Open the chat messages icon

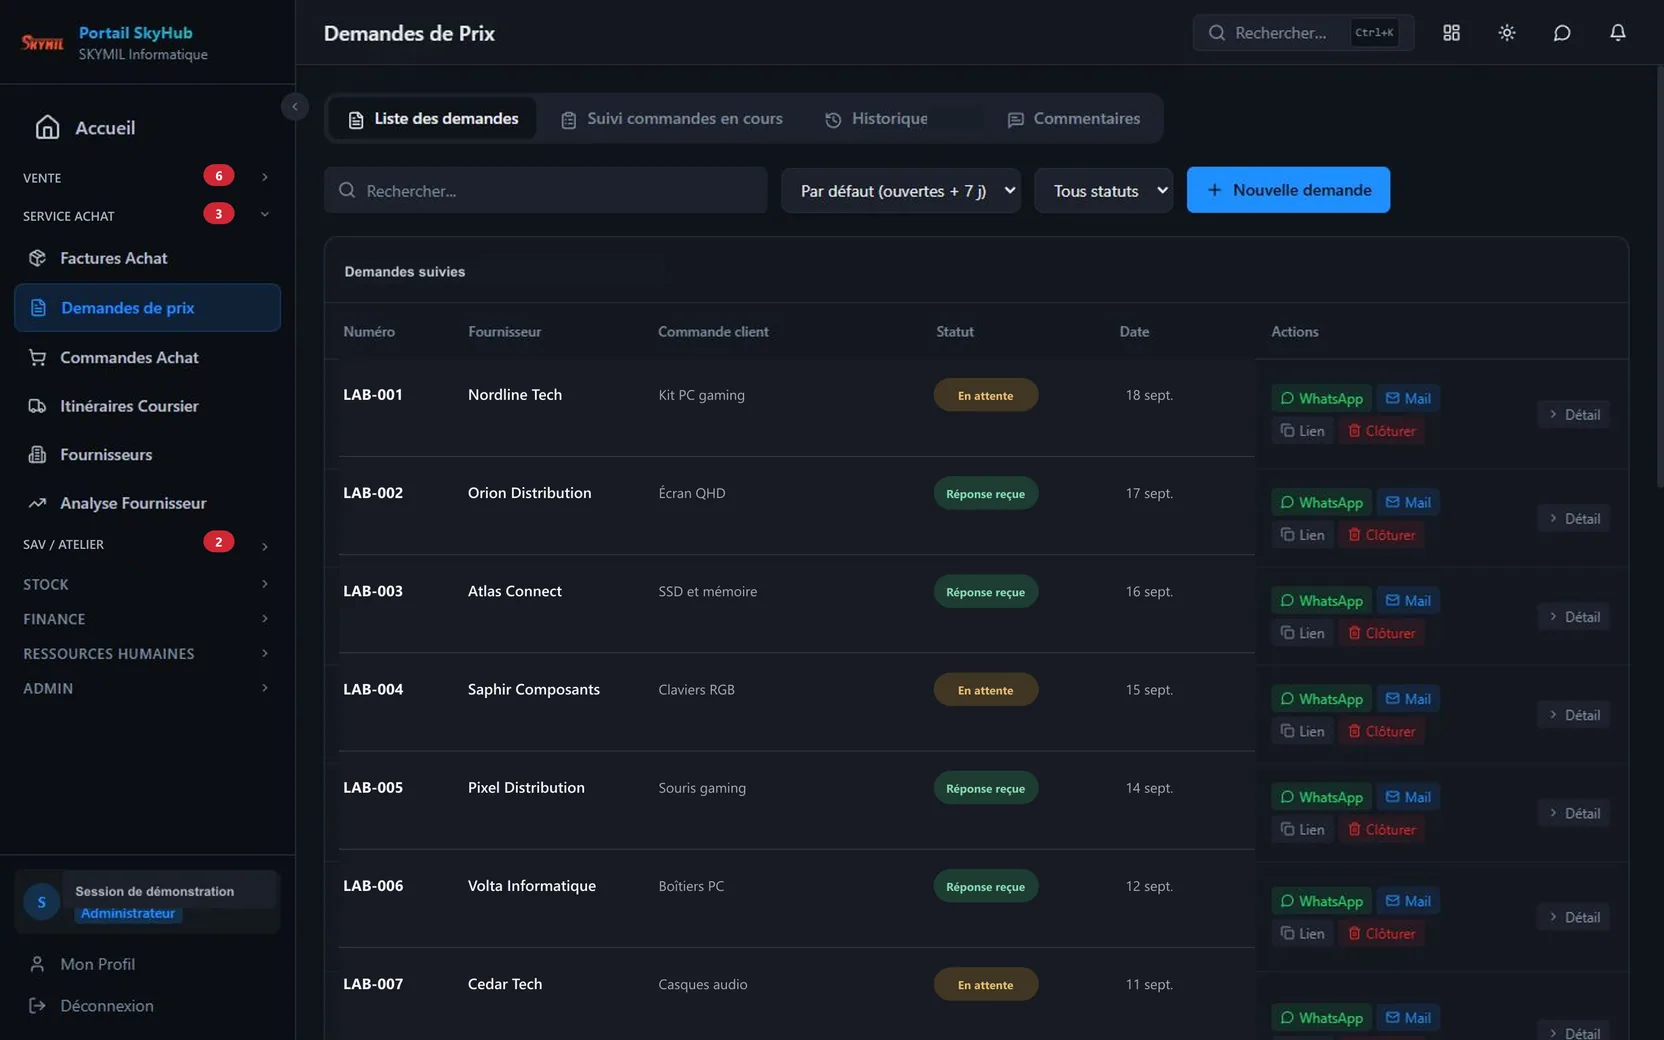tap(1562, 33)
